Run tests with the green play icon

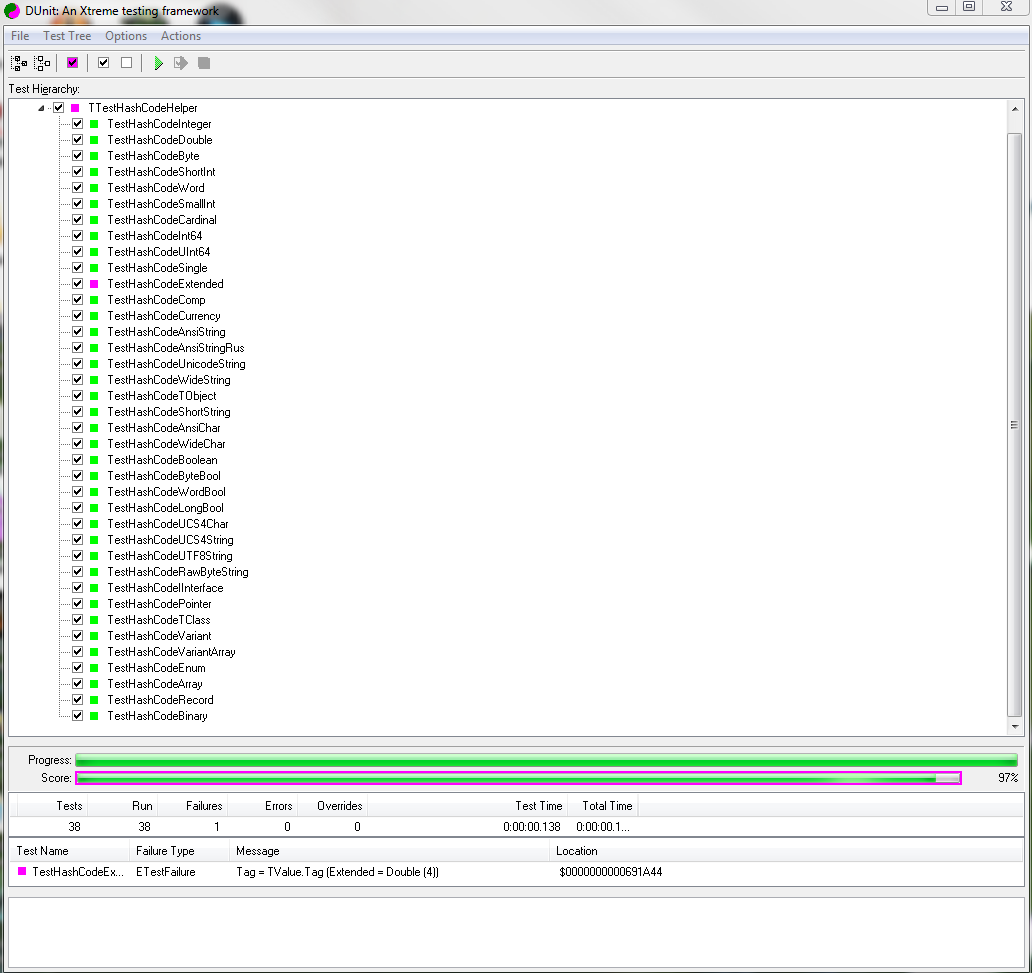coord(158,63)
